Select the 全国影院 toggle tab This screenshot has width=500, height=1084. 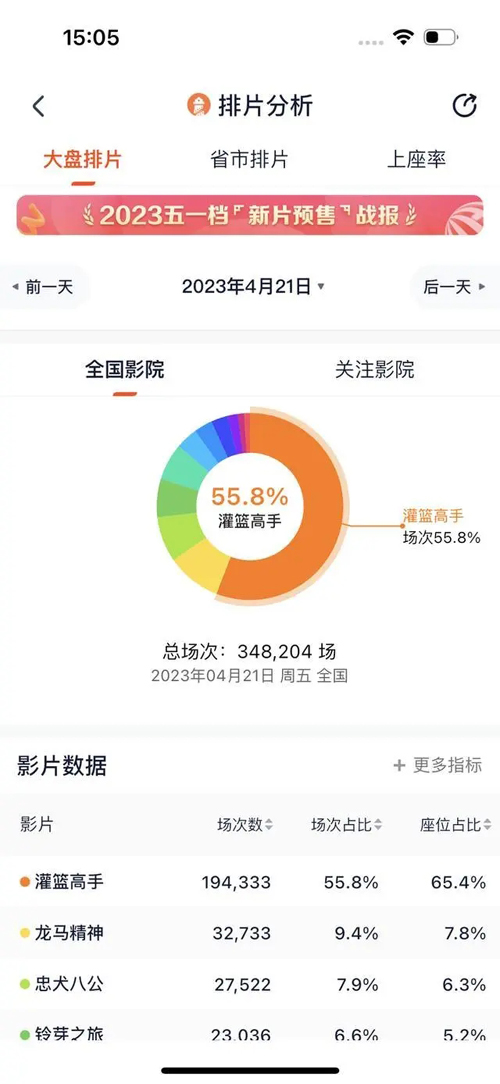(x=125, y=370)
